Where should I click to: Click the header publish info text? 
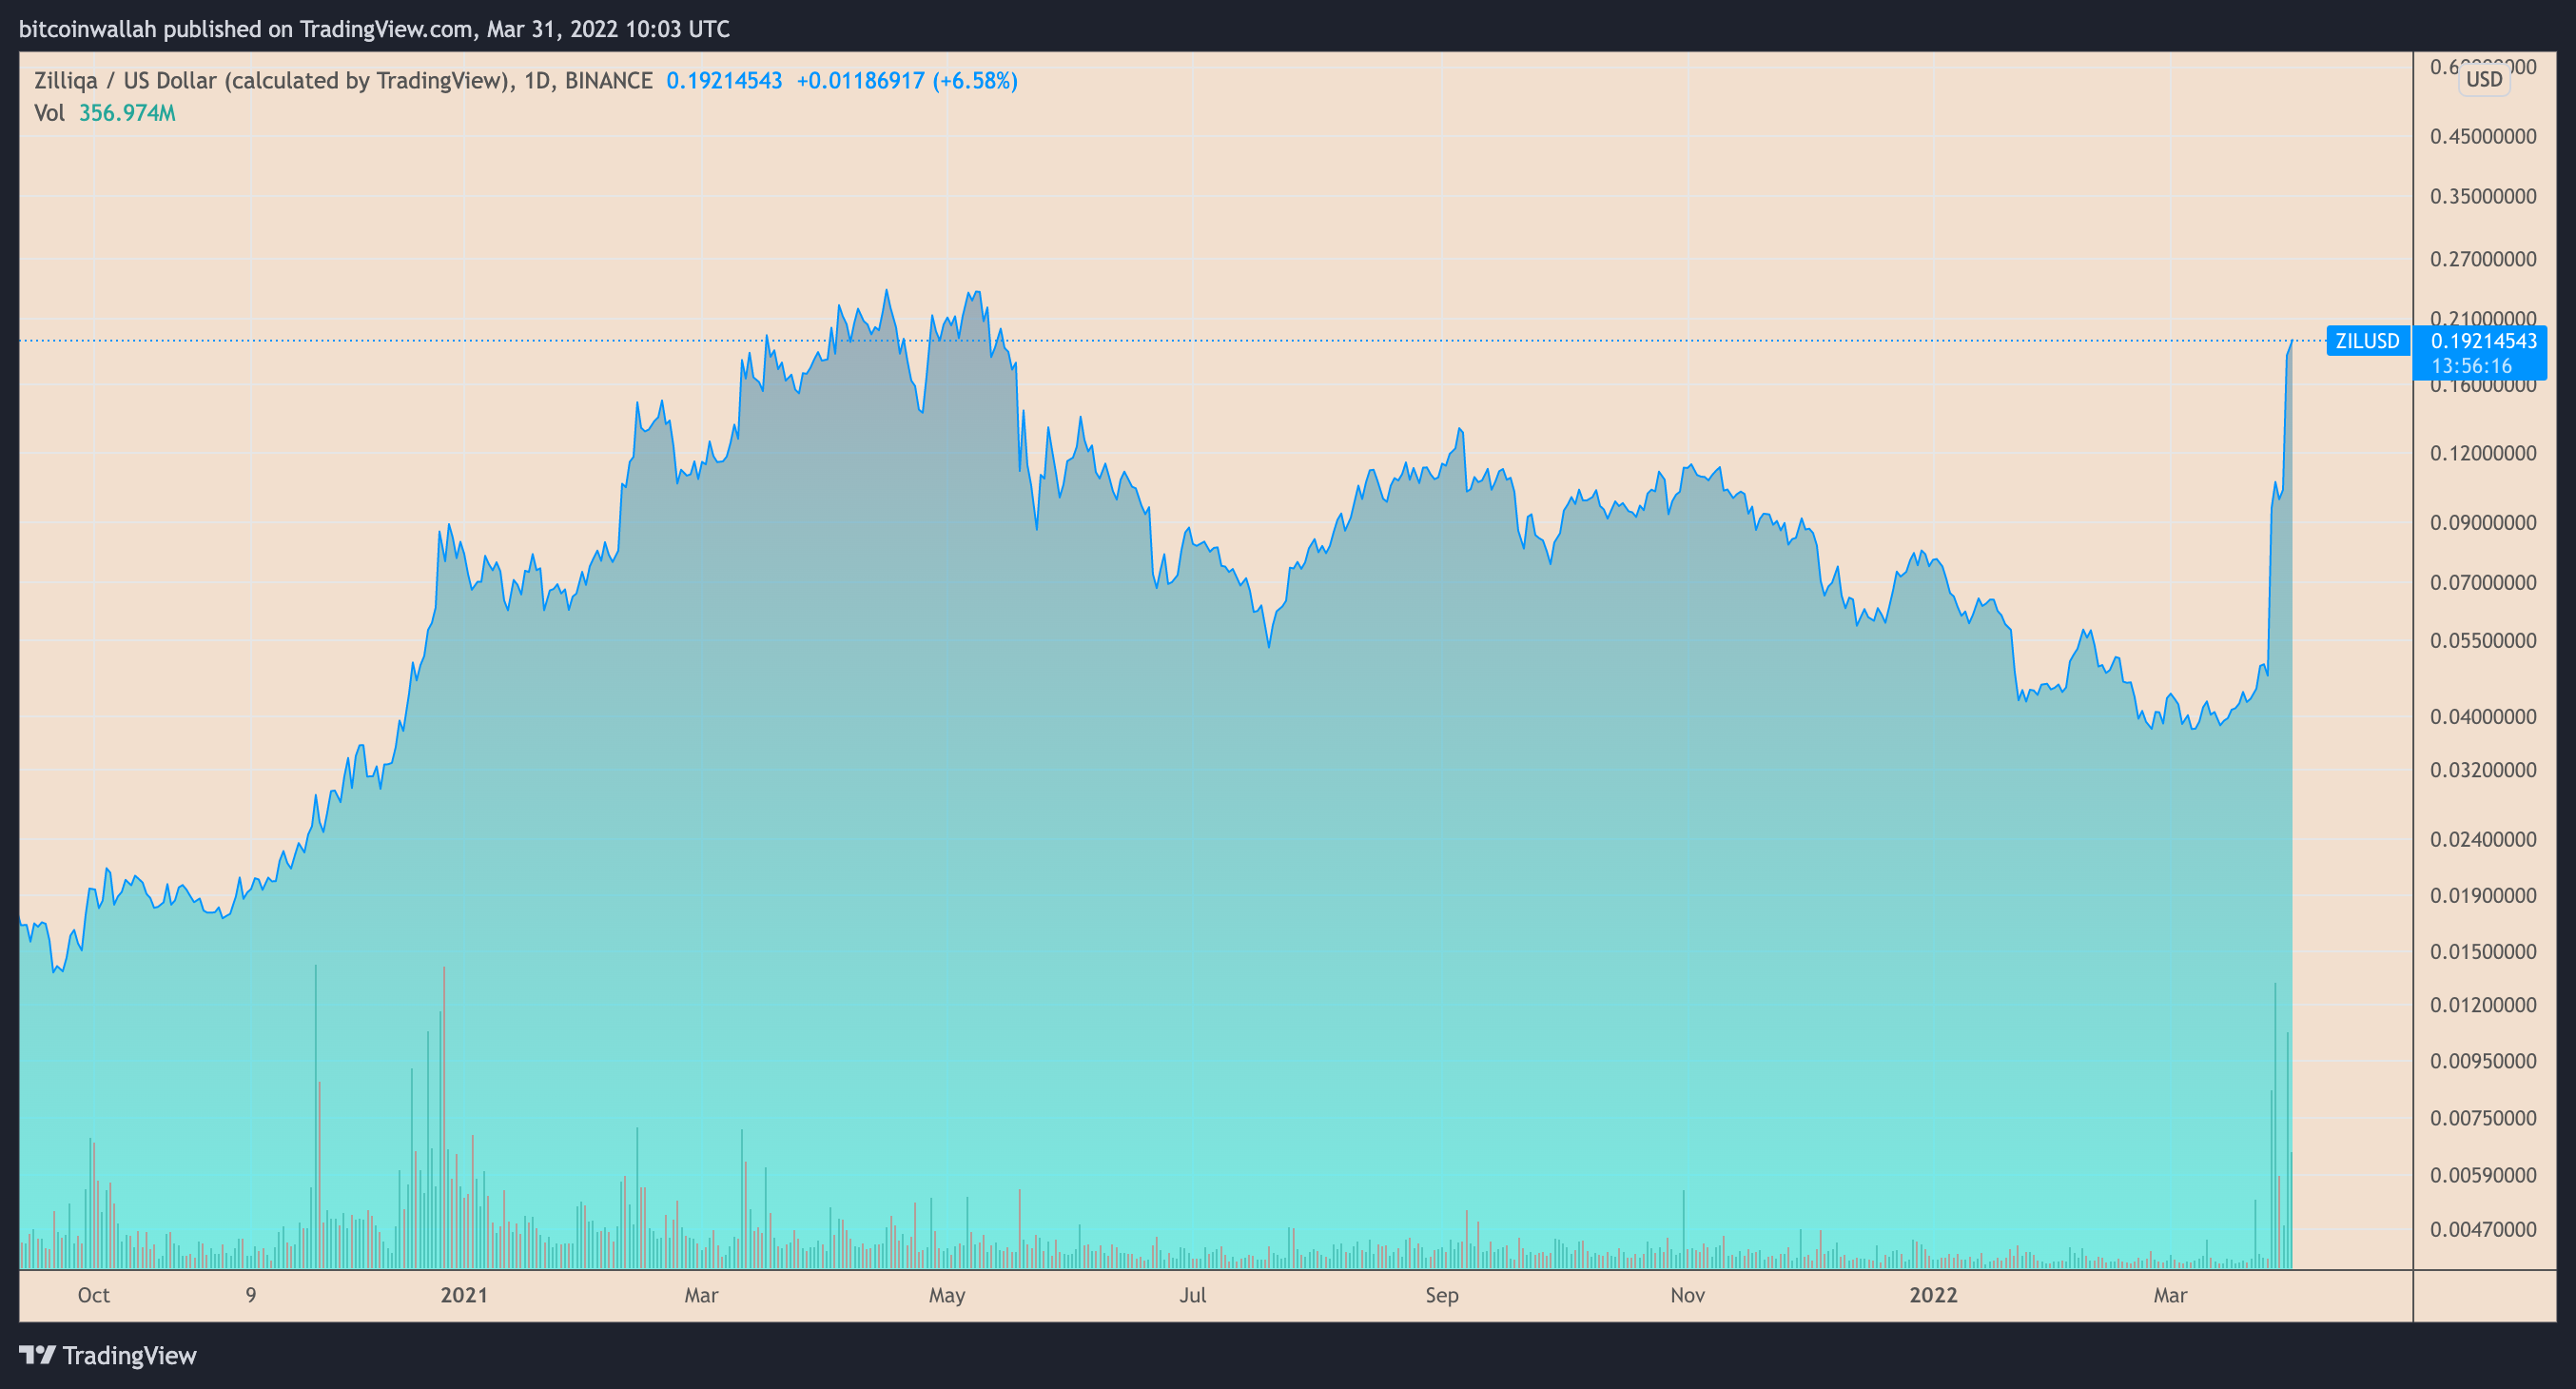pos(374,29)
